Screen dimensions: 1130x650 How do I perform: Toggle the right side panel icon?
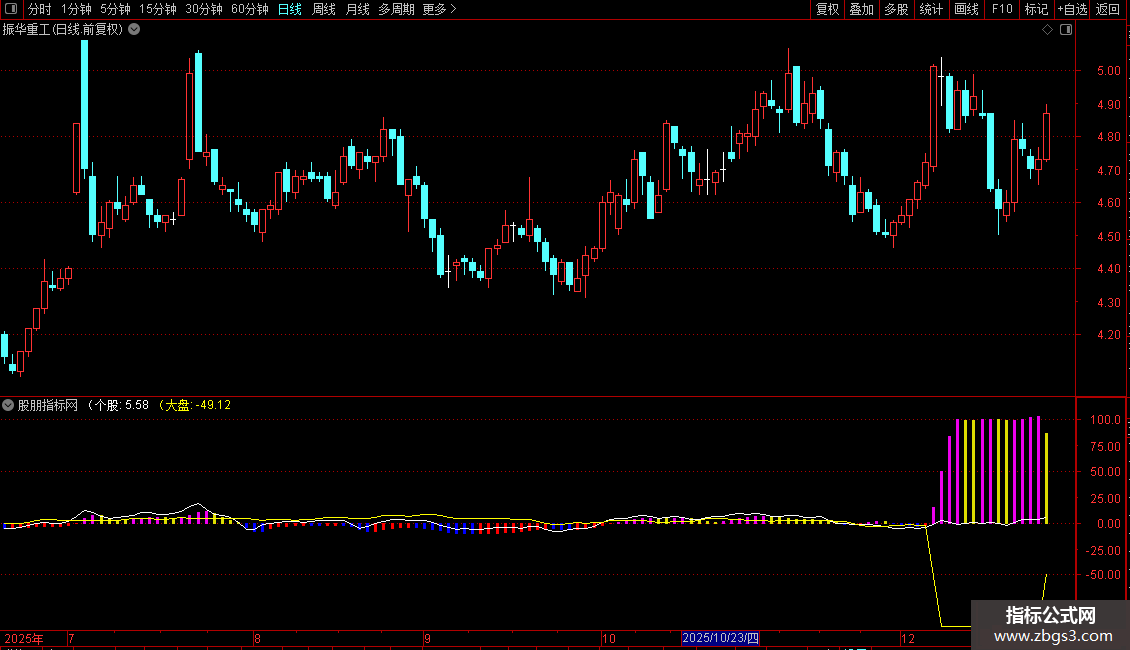tap(1066, 30)
